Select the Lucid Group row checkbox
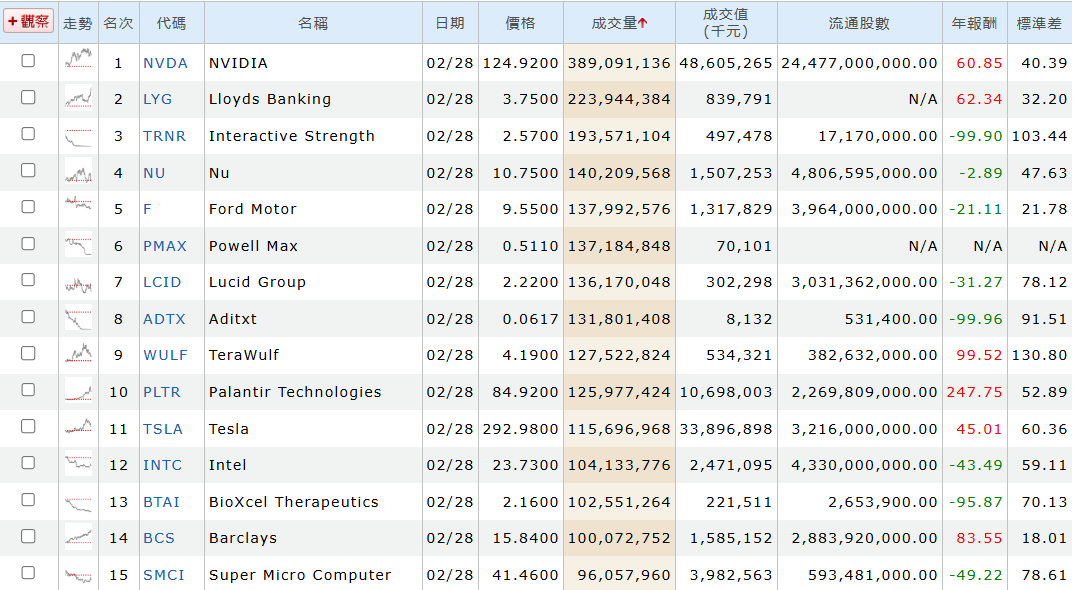The width and height of the screenshot is (1076, 590). (x=28, y=280)
